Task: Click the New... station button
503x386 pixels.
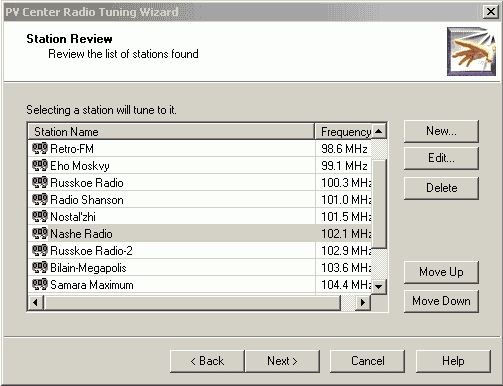Action: click(441, 131)
